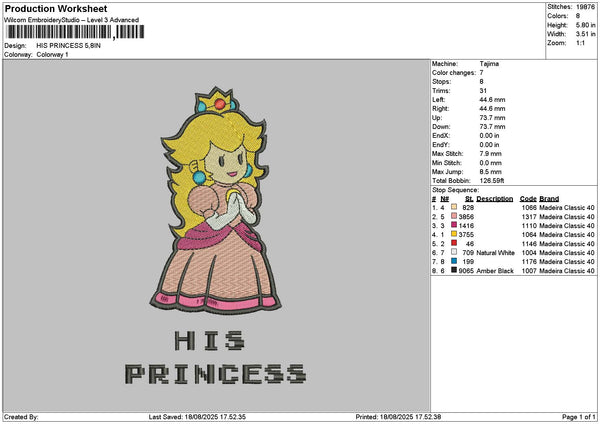Click the 'Code' column header
Viewport: 600px width, 424px height.
pos(528,199)
